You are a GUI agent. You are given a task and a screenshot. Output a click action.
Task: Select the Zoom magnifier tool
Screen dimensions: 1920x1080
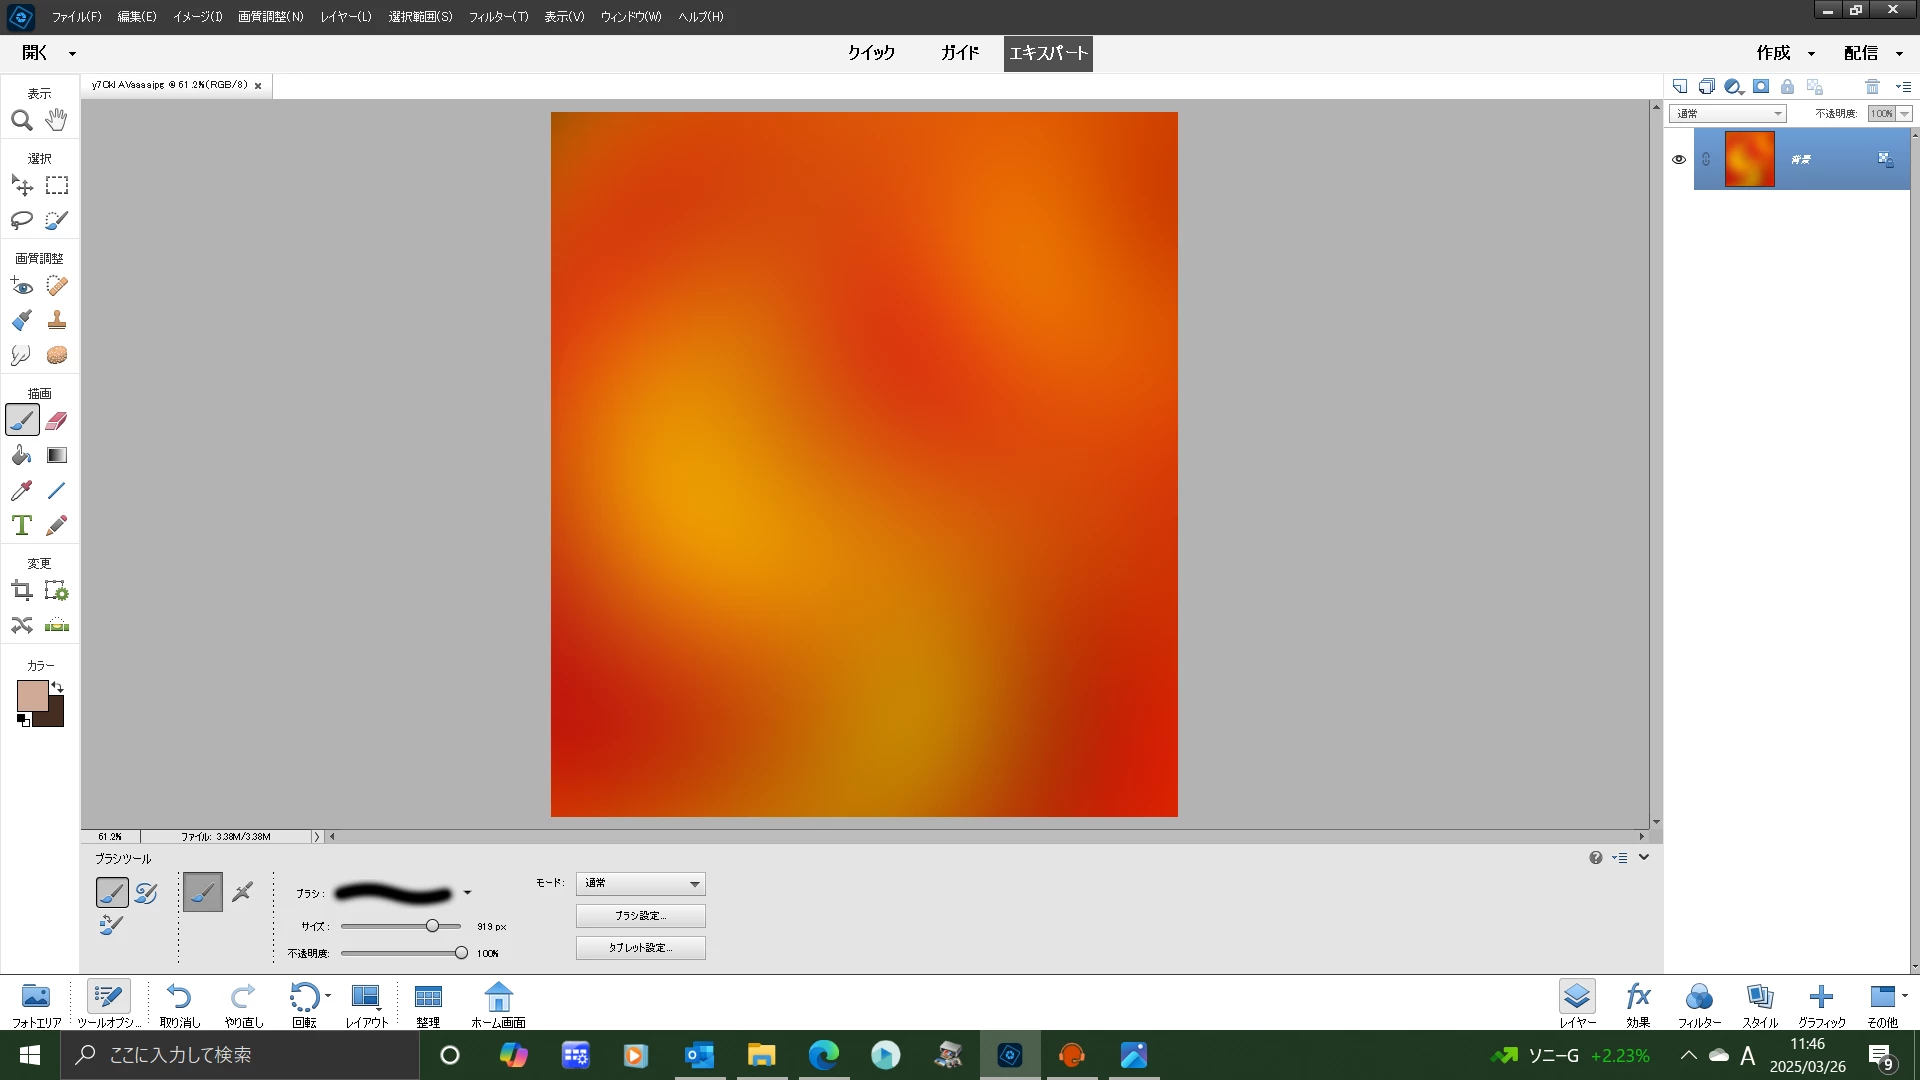coord(21,121)
